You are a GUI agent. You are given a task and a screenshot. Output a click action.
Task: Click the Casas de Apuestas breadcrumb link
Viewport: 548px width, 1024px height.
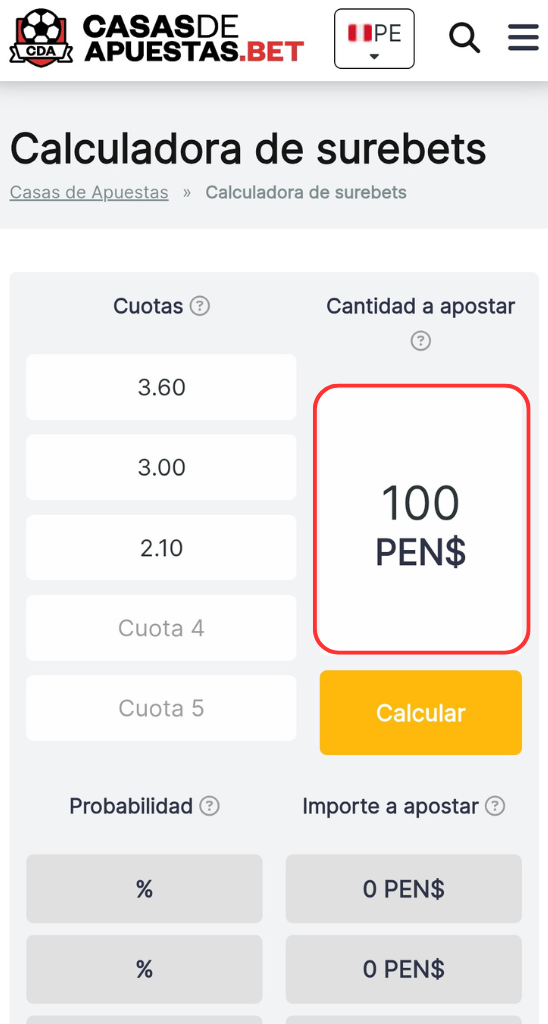pos(89,193)
